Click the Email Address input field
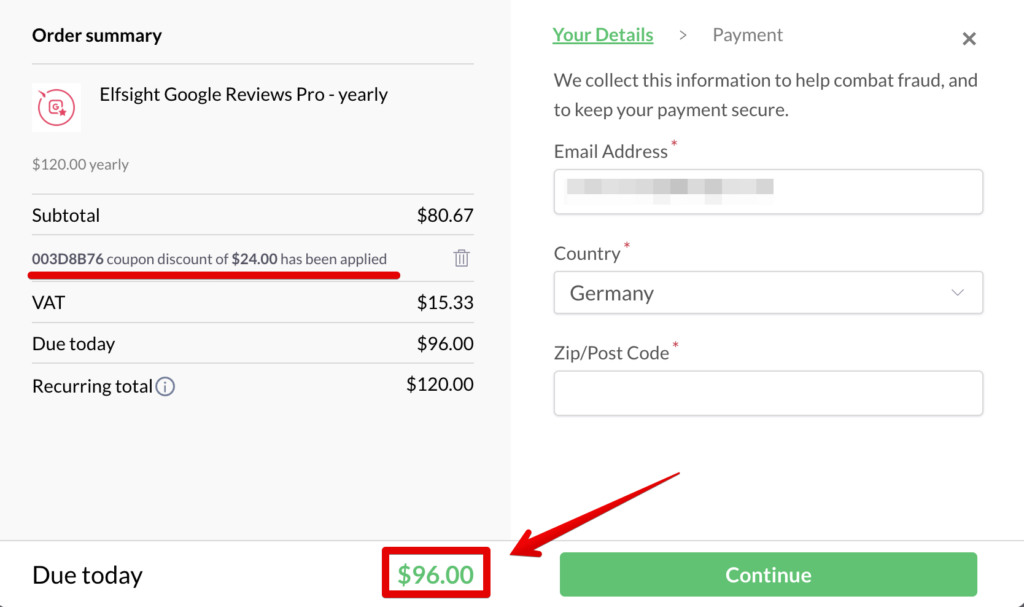Screen dimensions: 1024x607 click(767, 191)
